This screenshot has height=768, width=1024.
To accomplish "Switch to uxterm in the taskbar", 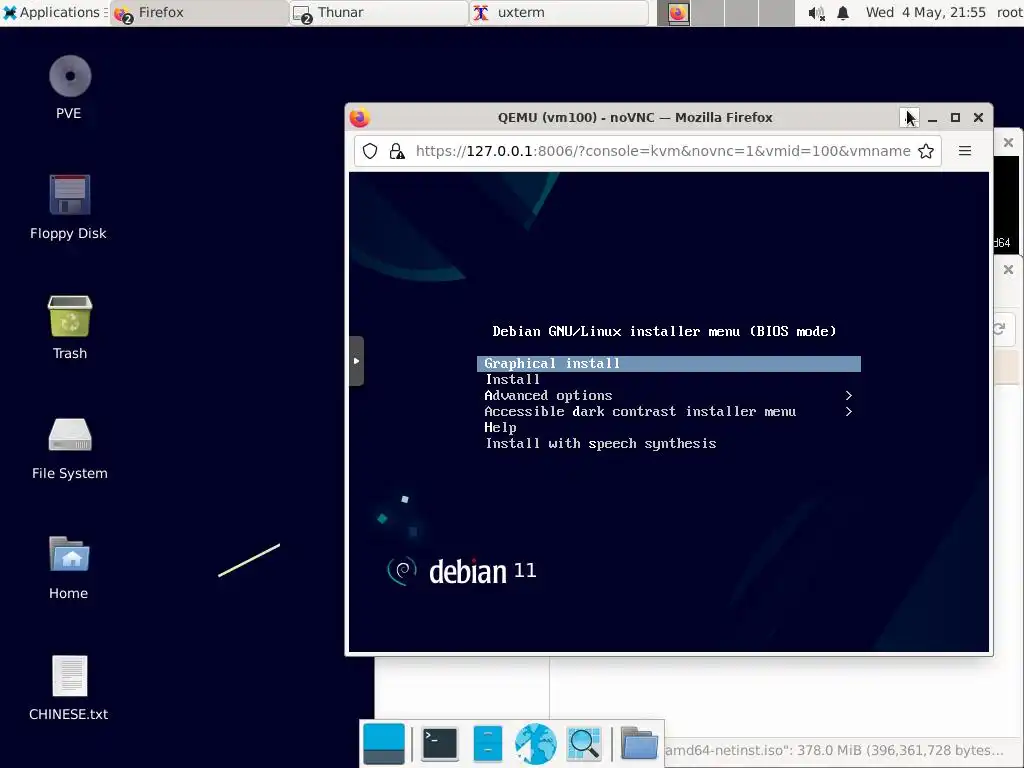I will tap(558, 12).
